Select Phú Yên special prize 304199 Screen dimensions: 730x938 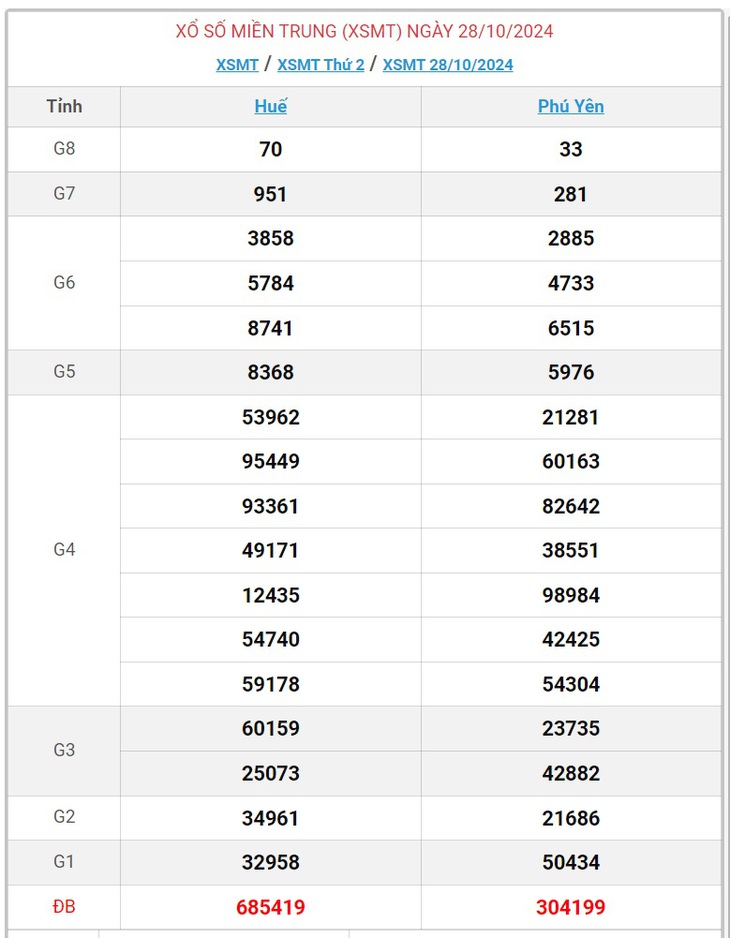coord(571,907)
